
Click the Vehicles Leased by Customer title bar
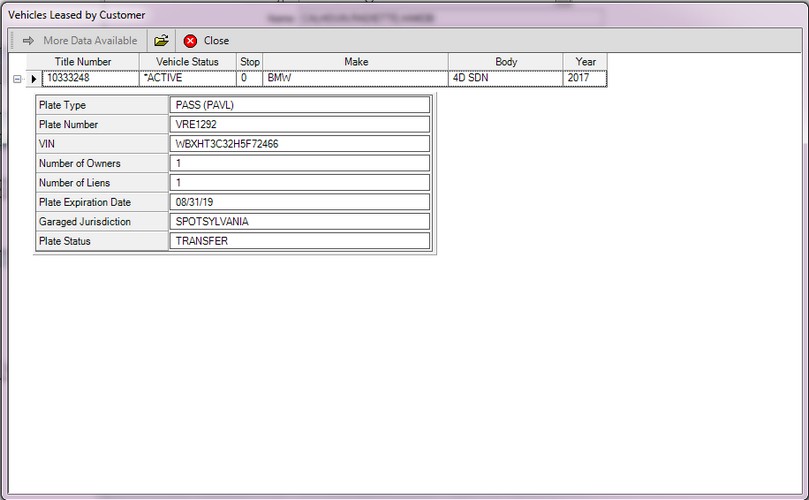(x=404, y=15)
